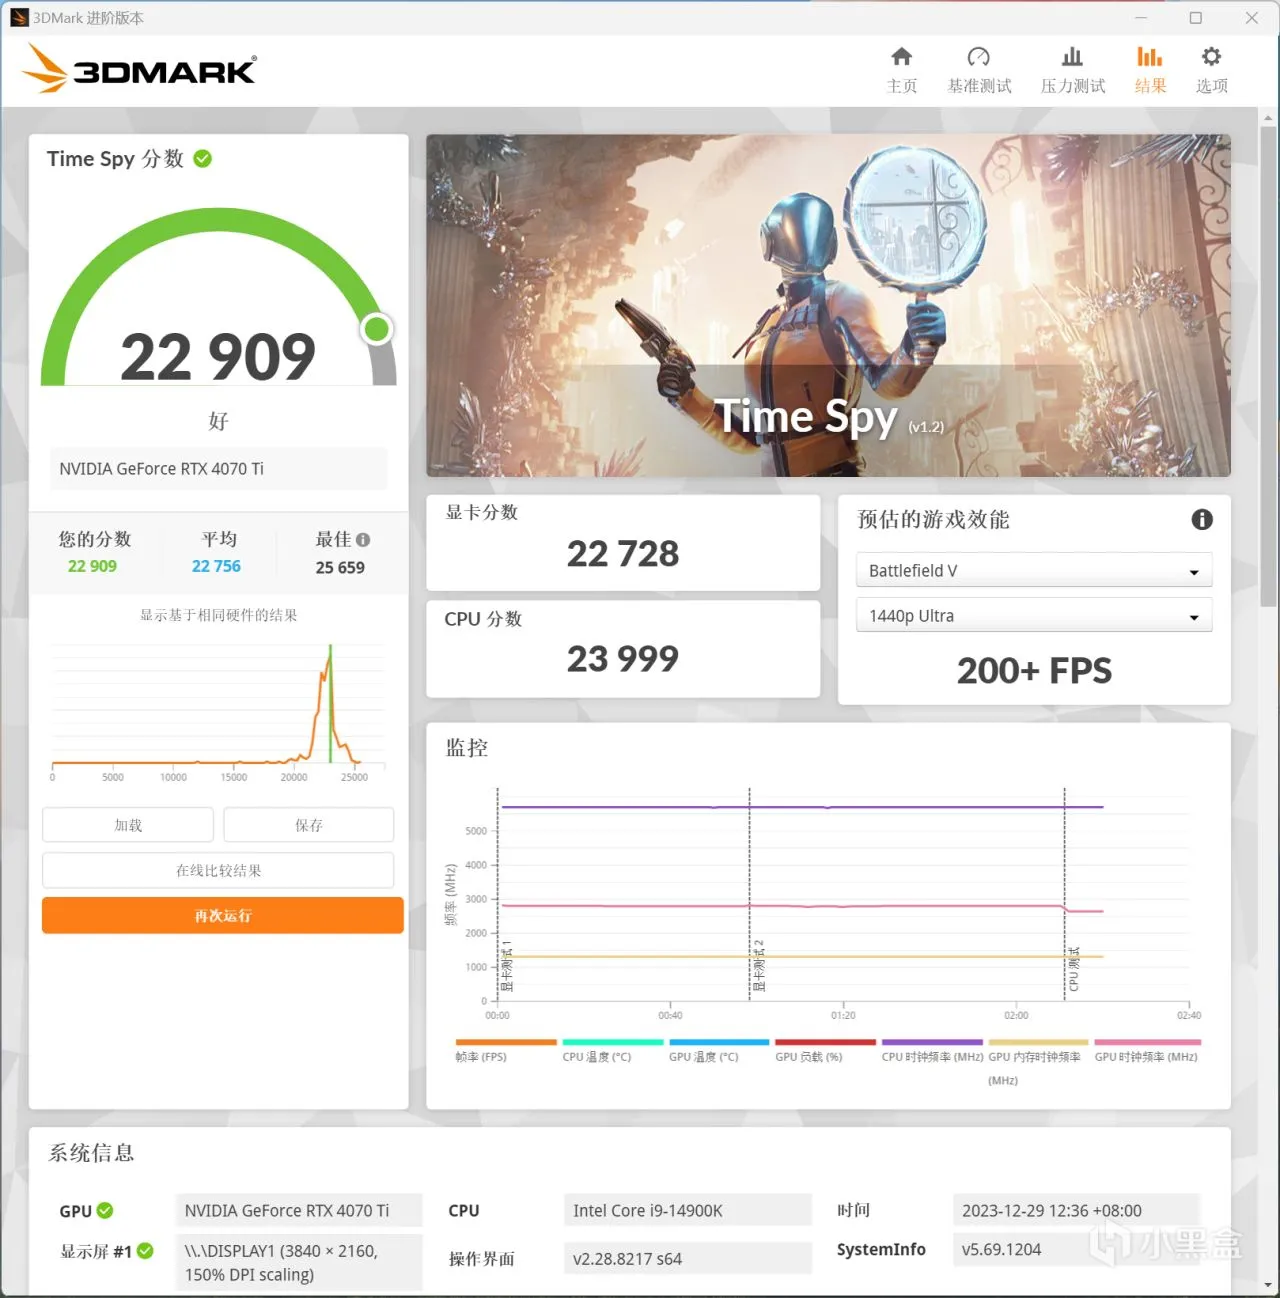Click the 显卡测试 1 marker line

point(497,893)
